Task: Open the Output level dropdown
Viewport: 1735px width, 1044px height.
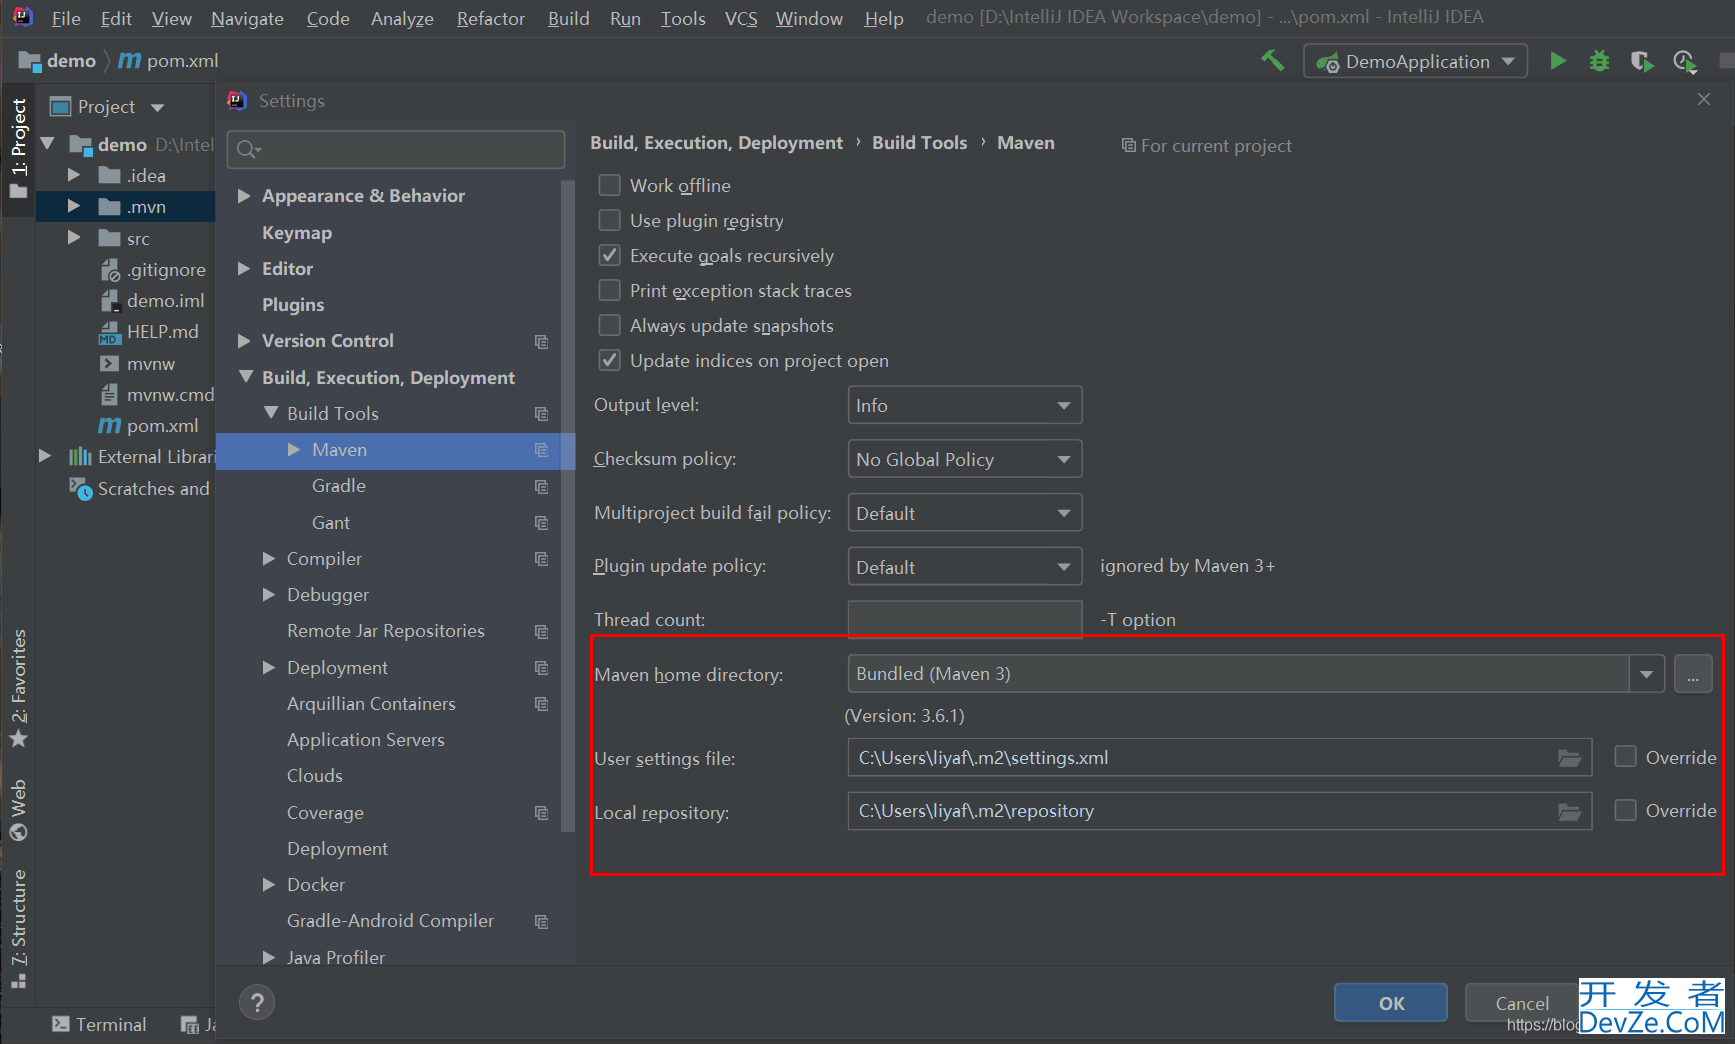Action: click(964, 405)
